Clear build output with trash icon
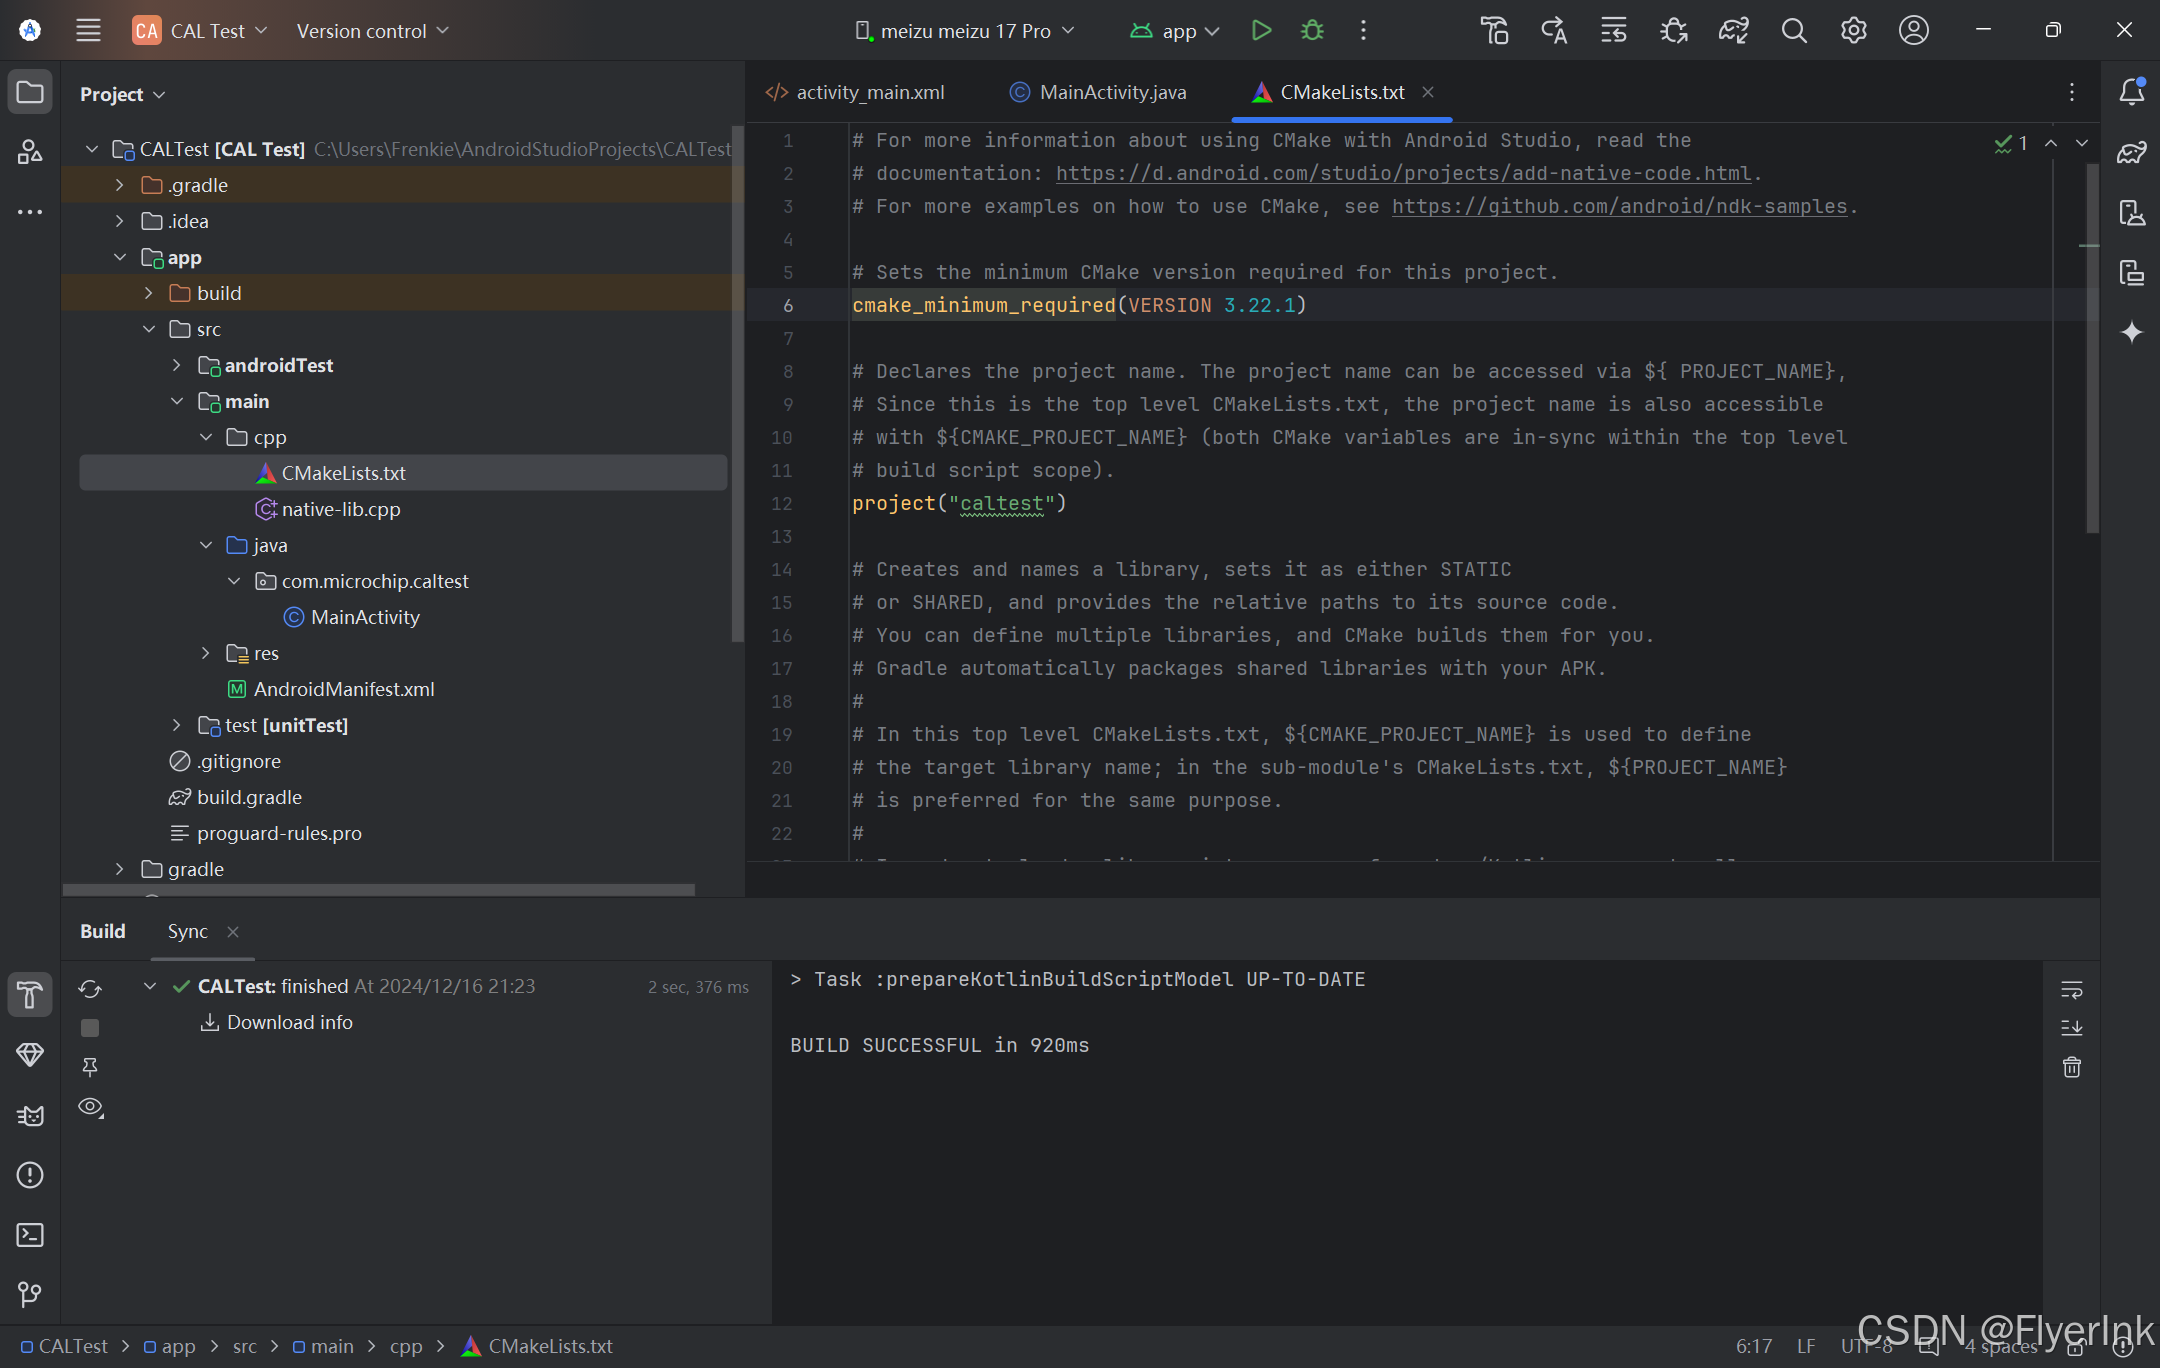Image resolution: width=2160 pixels, height=1368 pixels. (x=2071, y=1067)
